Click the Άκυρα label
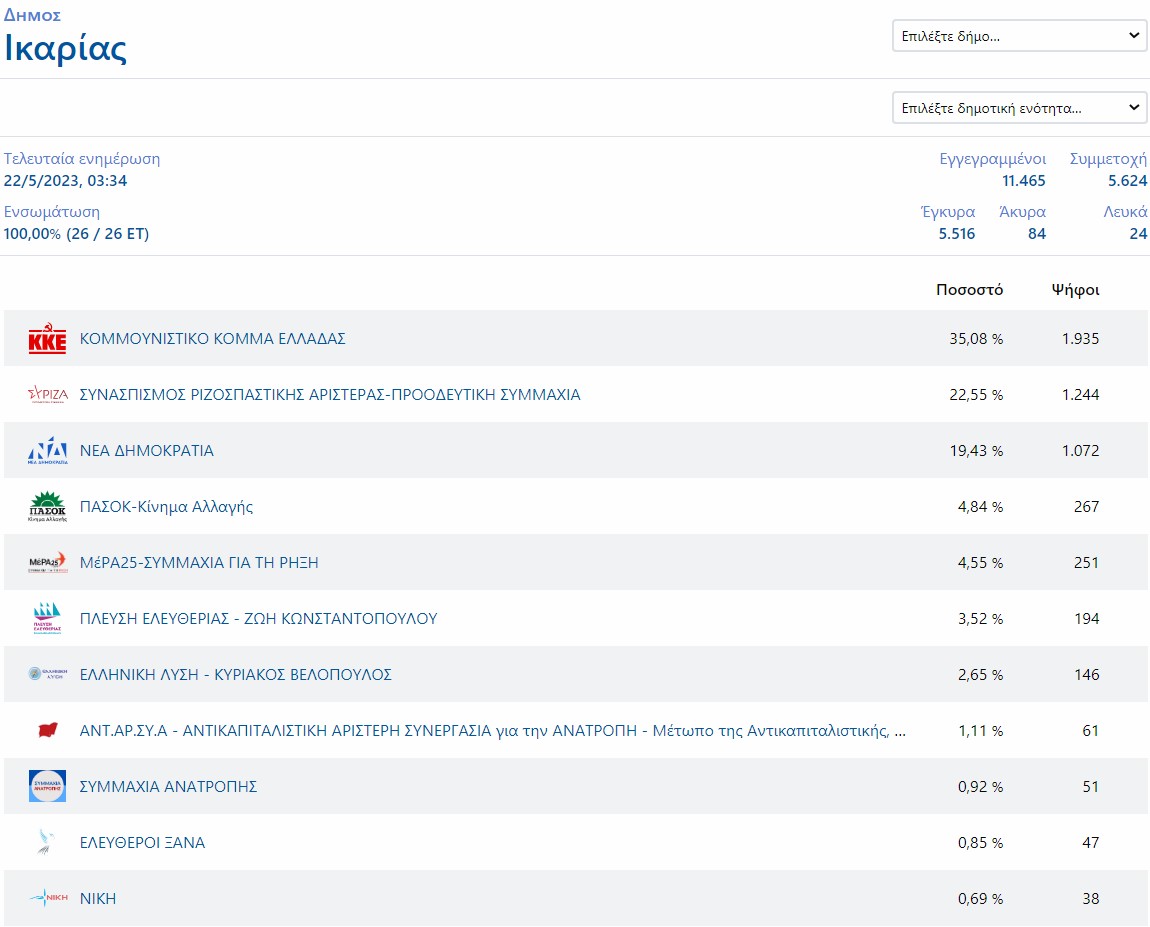Screen dimensions: 1150x927 [x=1022, y=212]
